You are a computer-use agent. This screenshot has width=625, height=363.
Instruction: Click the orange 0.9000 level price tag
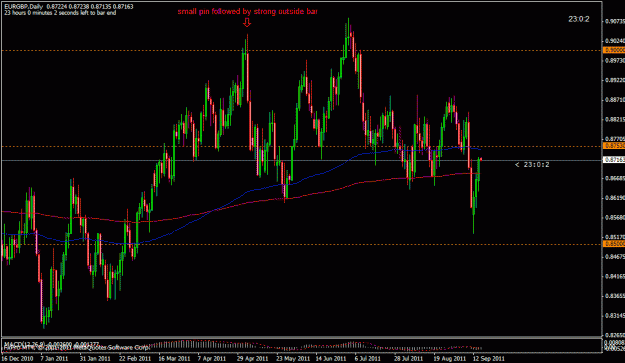pyautogui.click(x=614, y=50)
